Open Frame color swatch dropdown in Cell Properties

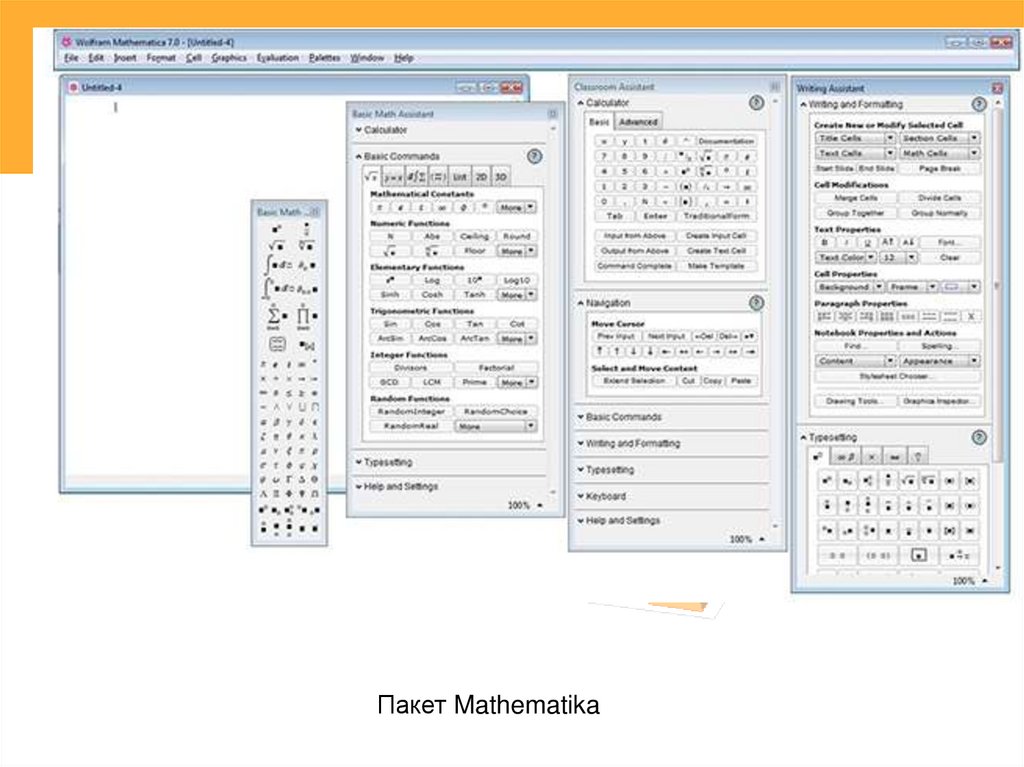961,287
